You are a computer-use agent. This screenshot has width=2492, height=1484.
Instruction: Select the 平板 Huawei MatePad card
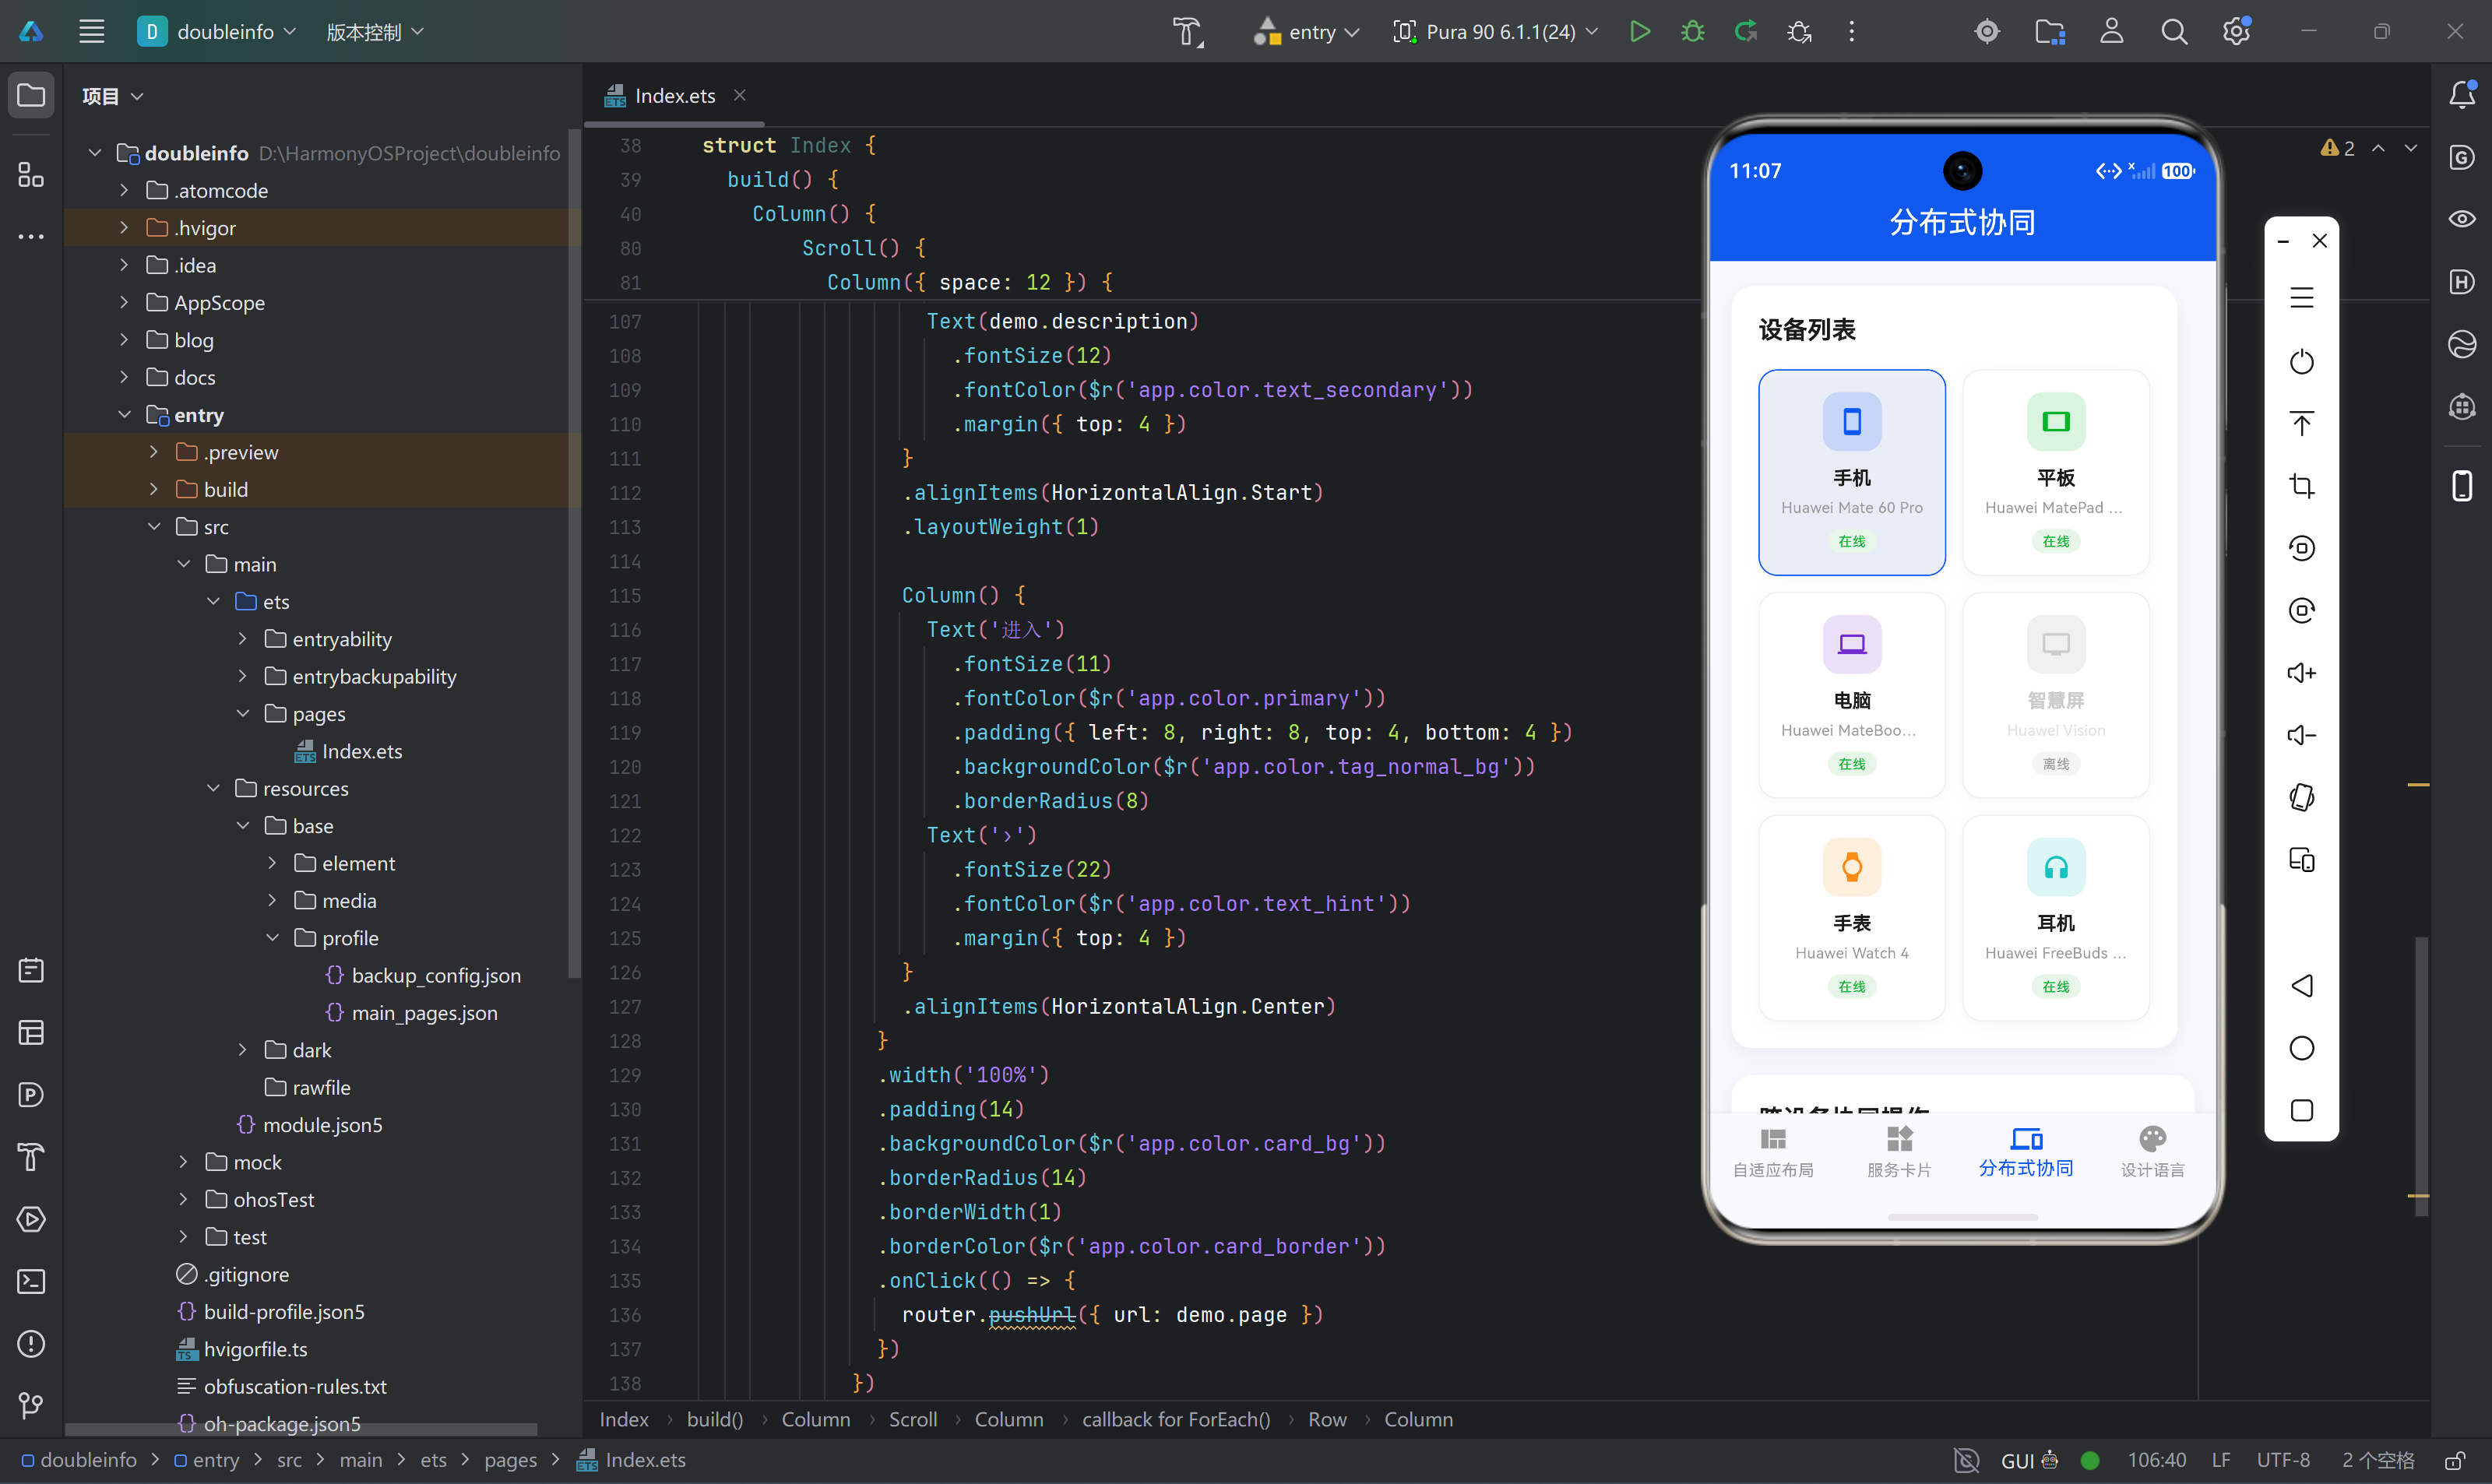[2055, 472]
